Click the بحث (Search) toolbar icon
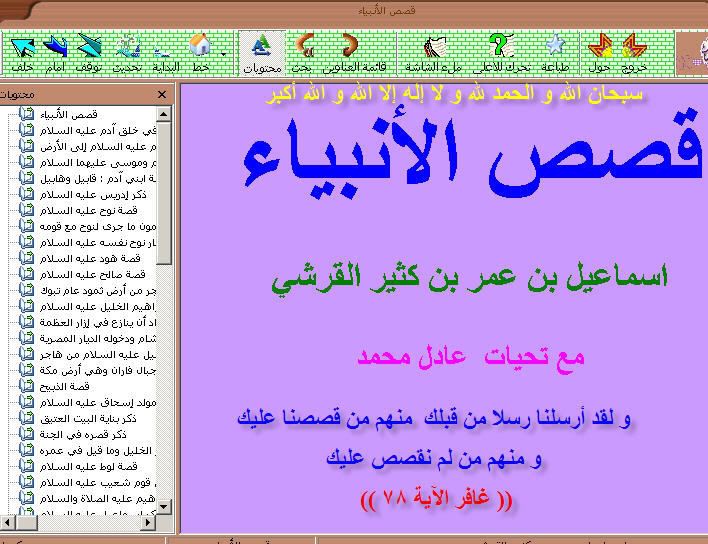 (x=304, y=50)
